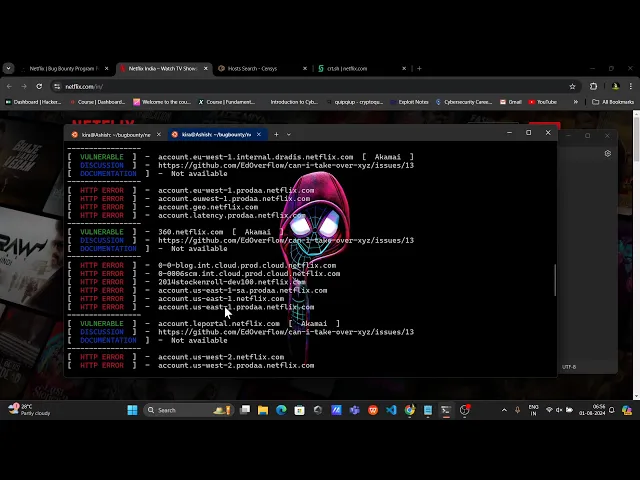Open Chrome profile avatar
The height and width of the screenshot is (480, 640).
point(616,87)
